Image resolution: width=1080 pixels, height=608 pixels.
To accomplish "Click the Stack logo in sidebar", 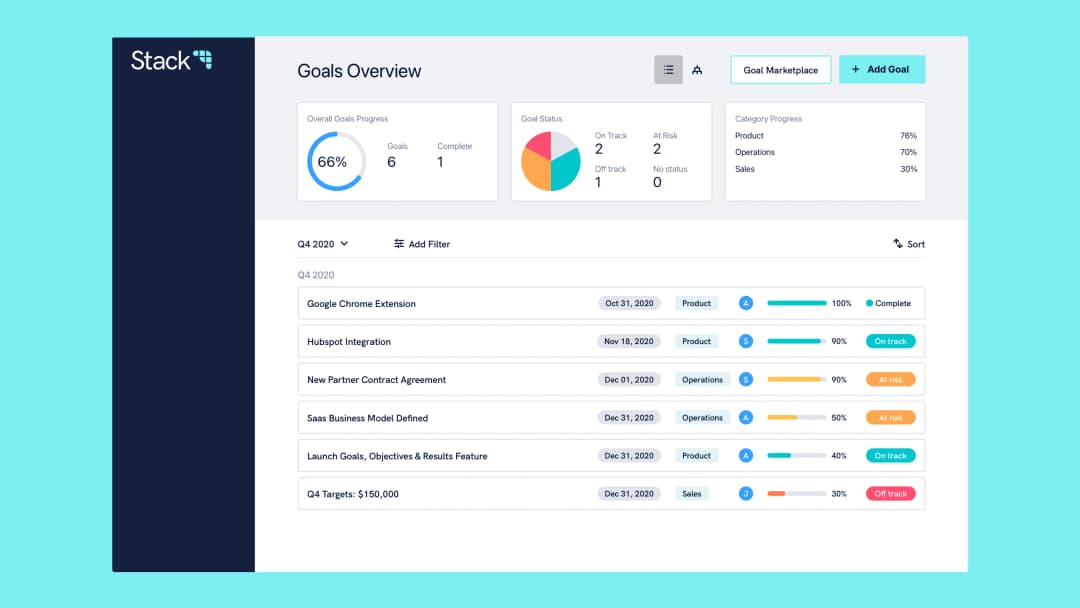I will pos(172,61).
